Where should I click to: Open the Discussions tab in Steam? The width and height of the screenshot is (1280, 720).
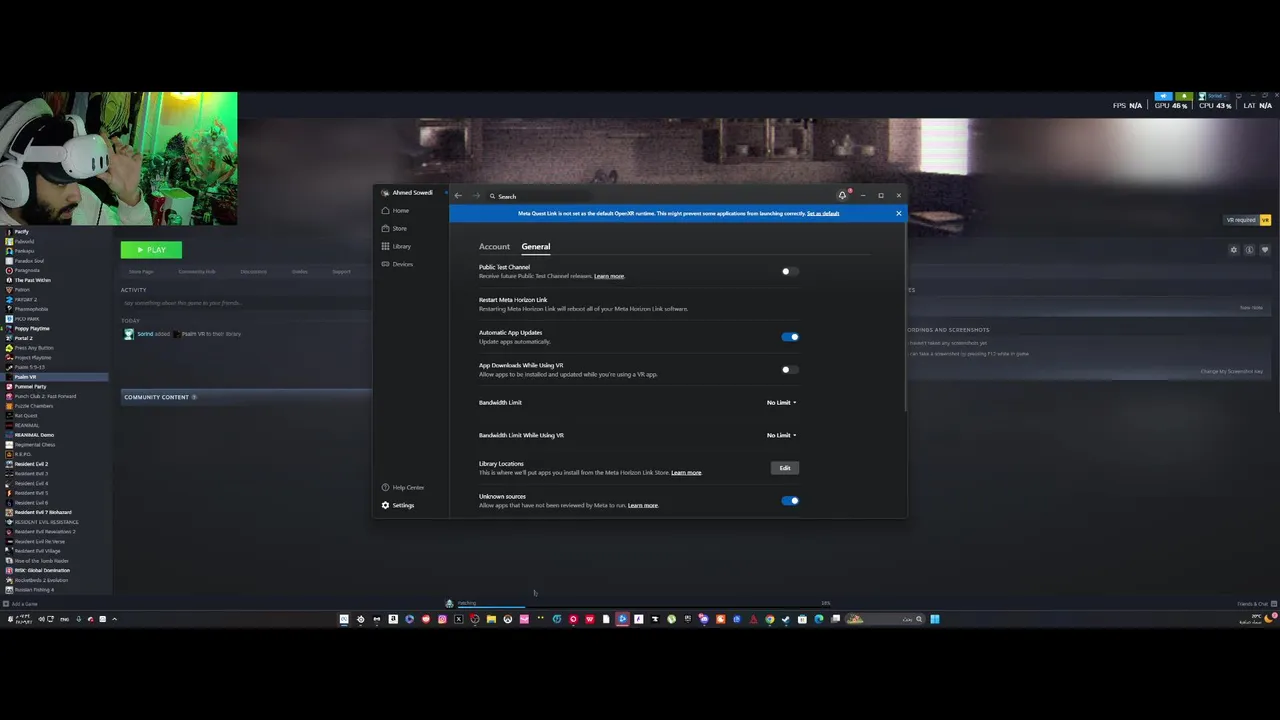click(253, 271)
